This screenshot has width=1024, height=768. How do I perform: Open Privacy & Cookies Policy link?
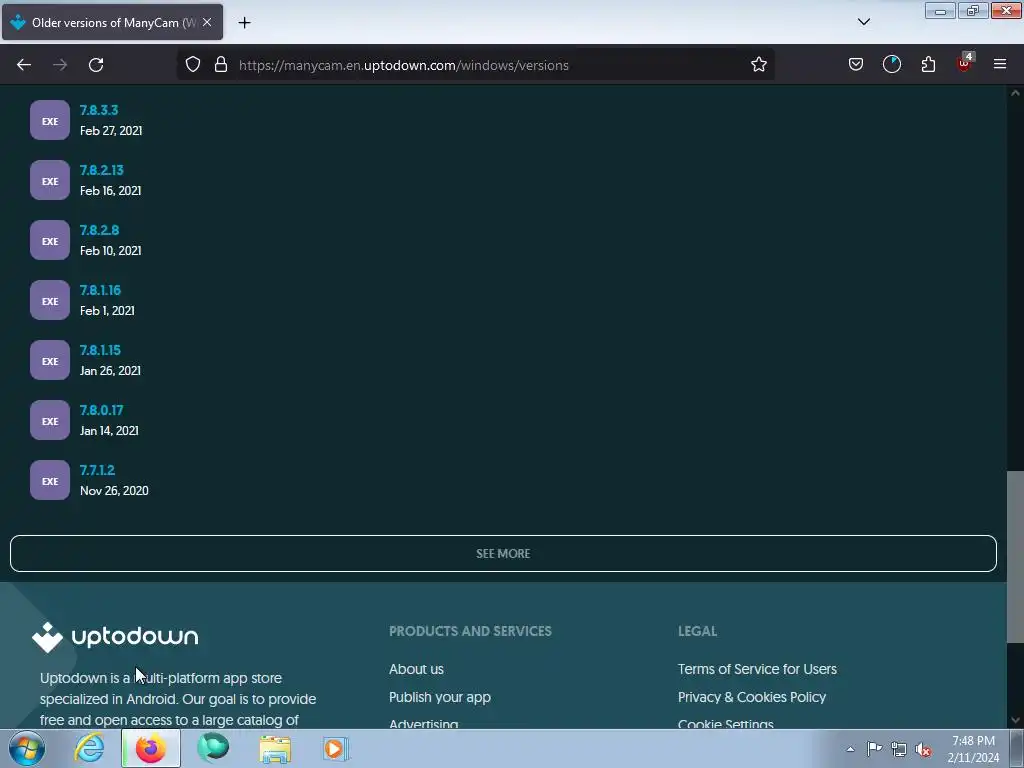[x=752, y=697]
